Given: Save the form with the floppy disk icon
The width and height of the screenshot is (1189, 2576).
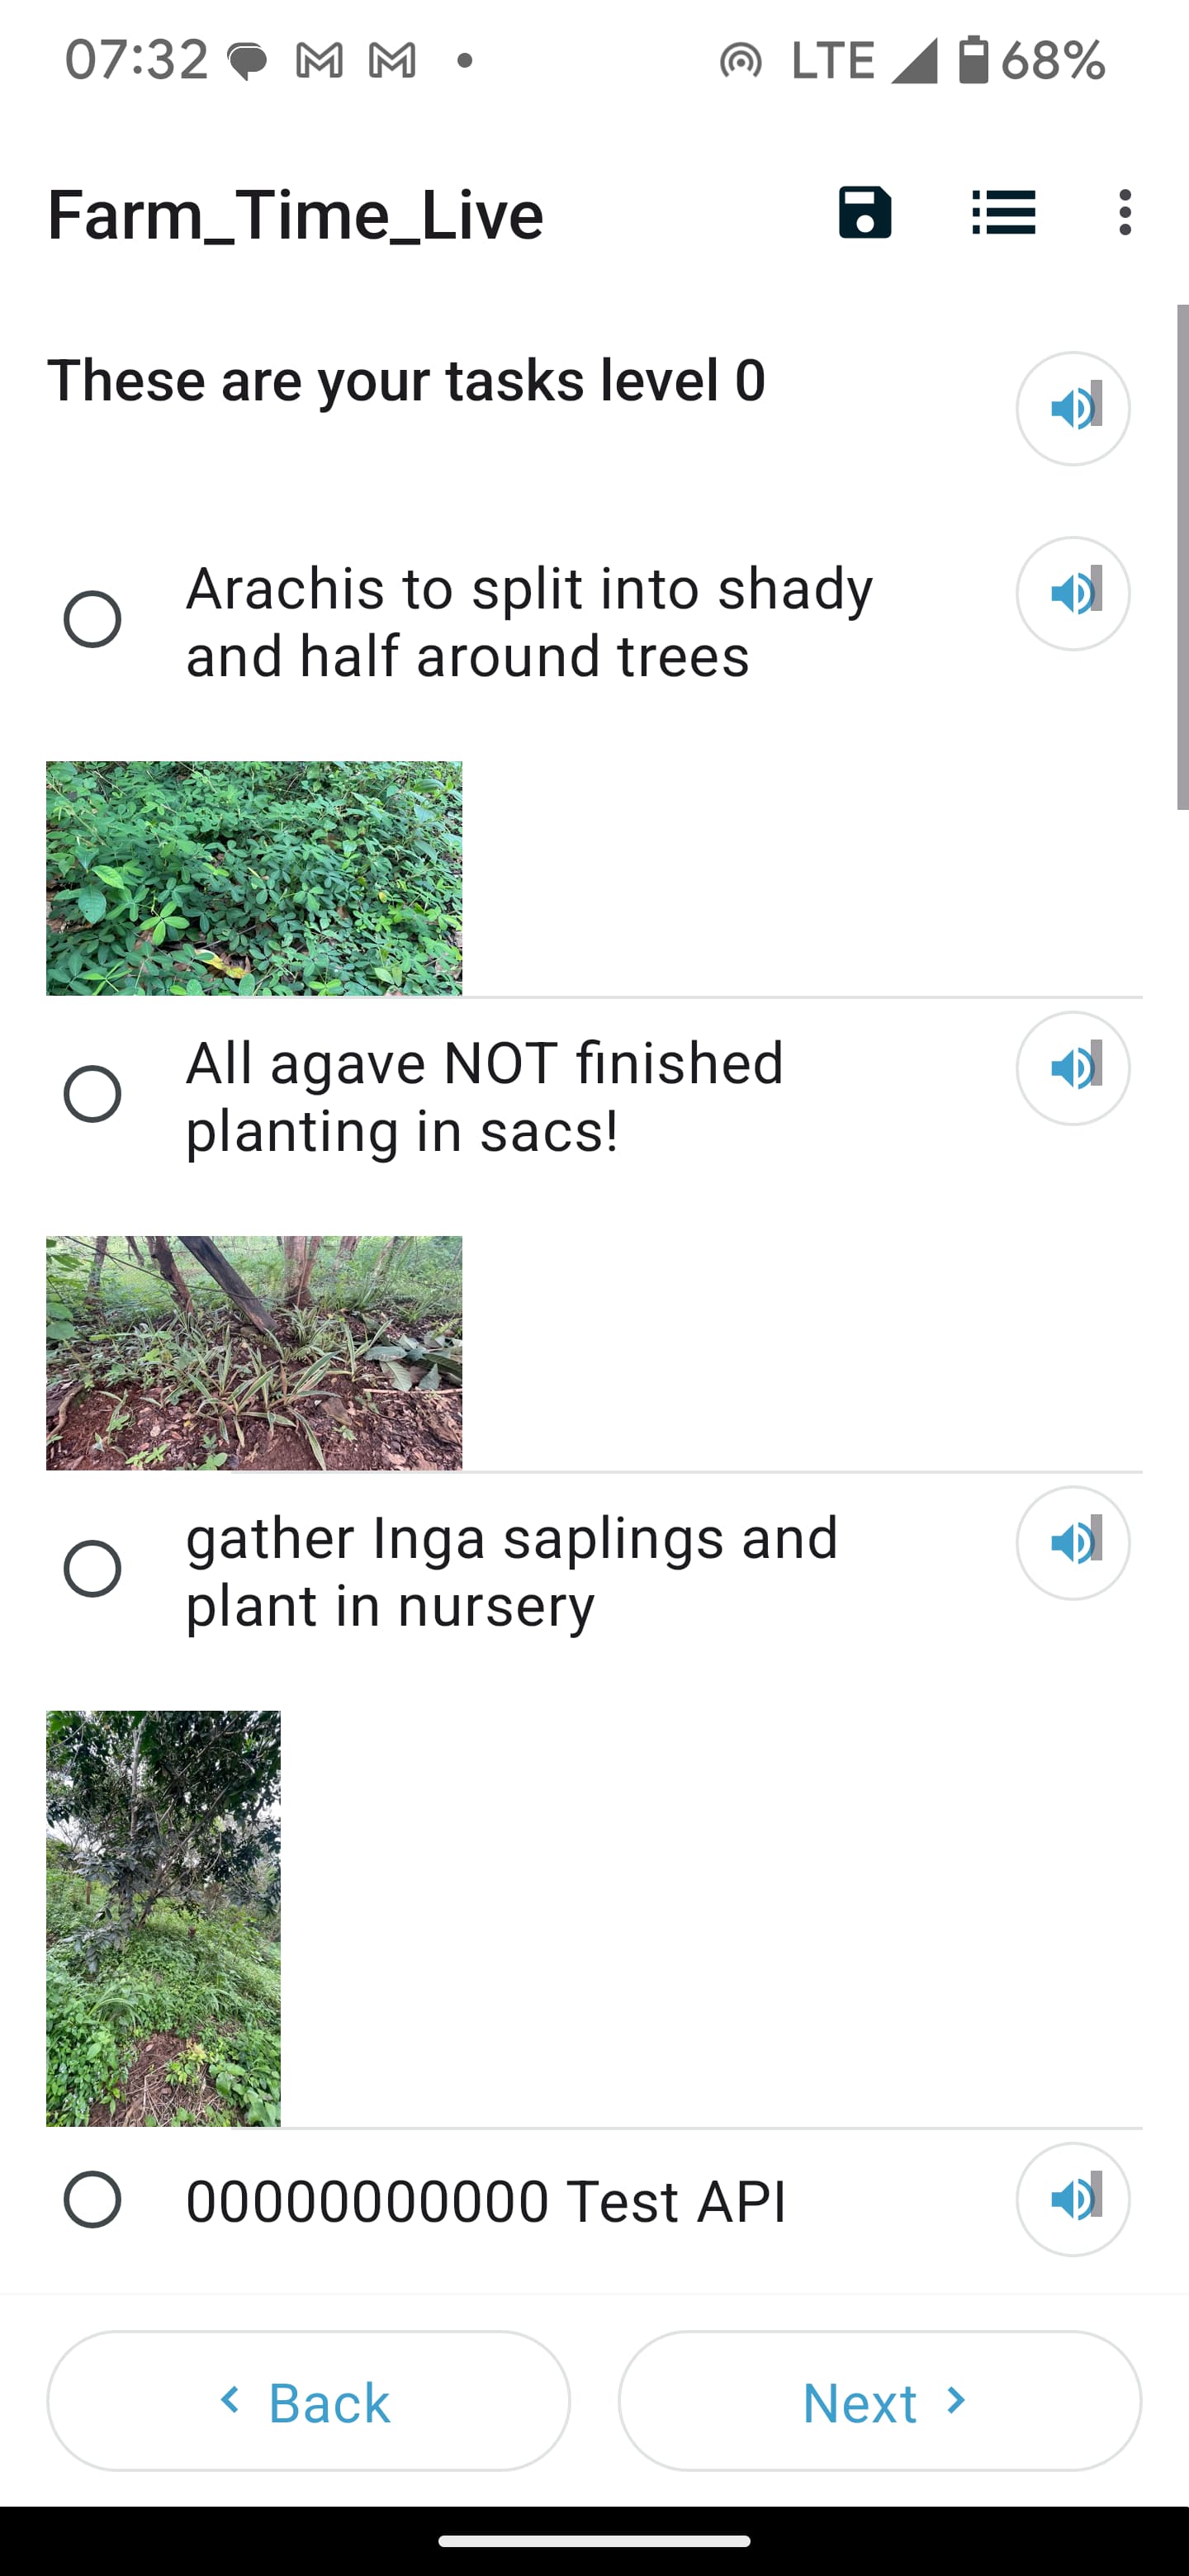Looking at the screenshot, I should (864, 213).
